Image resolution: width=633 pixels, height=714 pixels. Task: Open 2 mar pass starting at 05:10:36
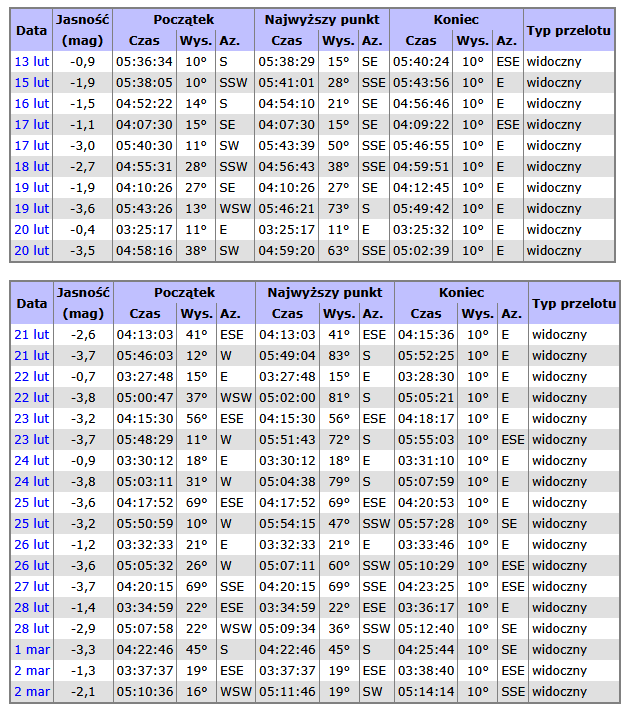tap(31, 691)
